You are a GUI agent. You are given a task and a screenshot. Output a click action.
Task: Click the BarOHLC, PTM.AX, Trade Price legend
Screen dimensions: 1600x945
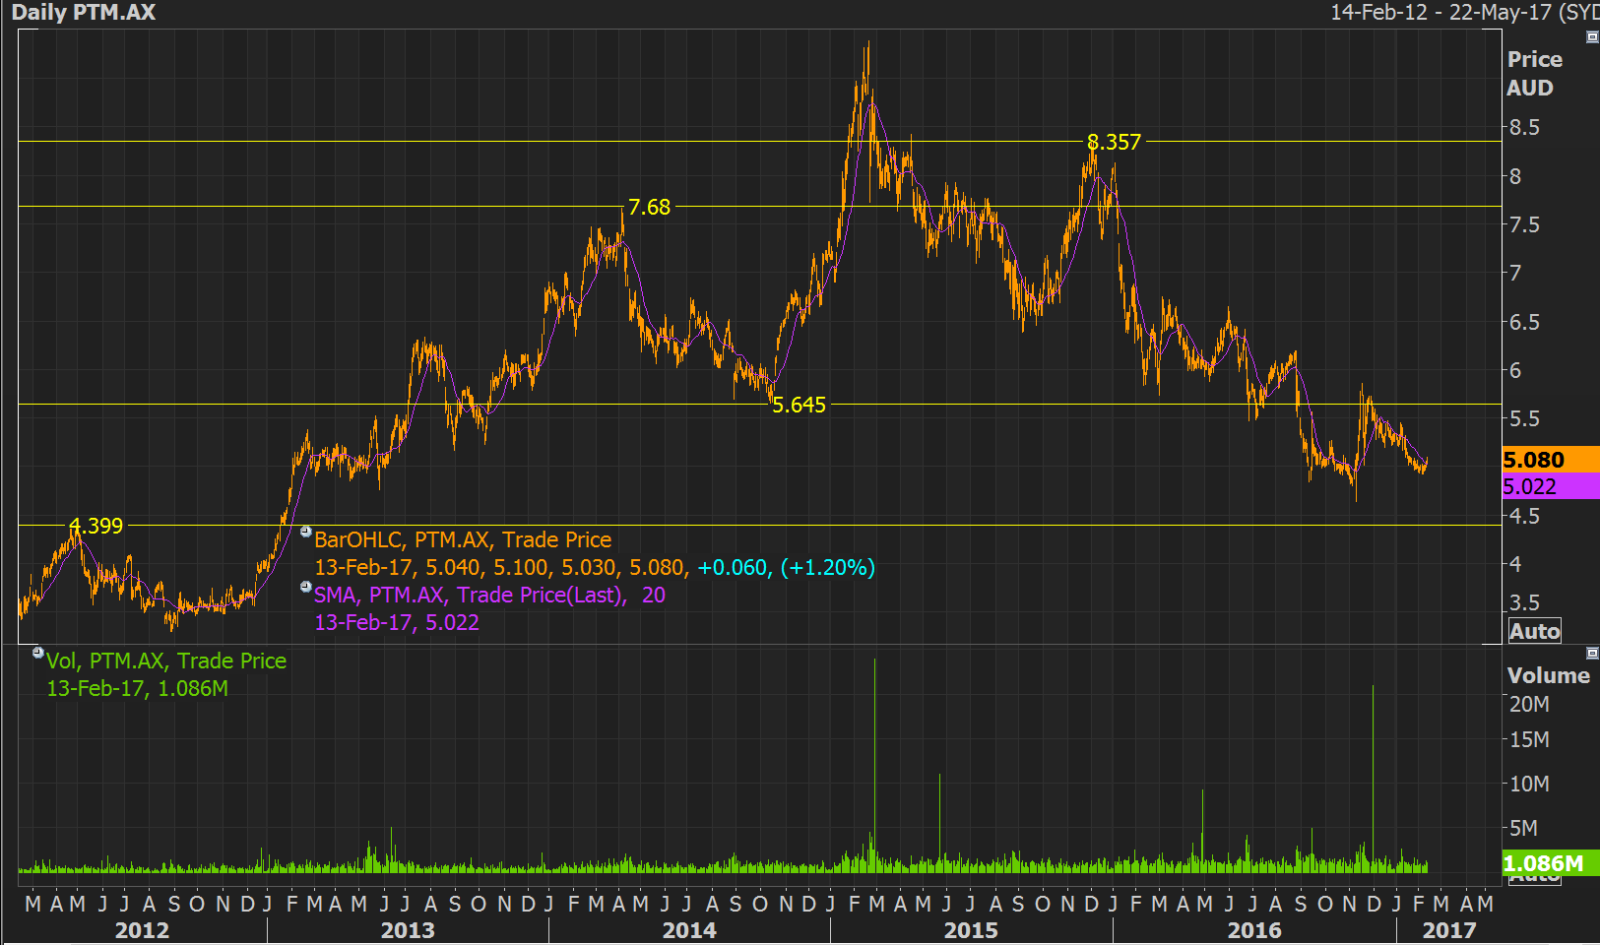pos(463,540)
